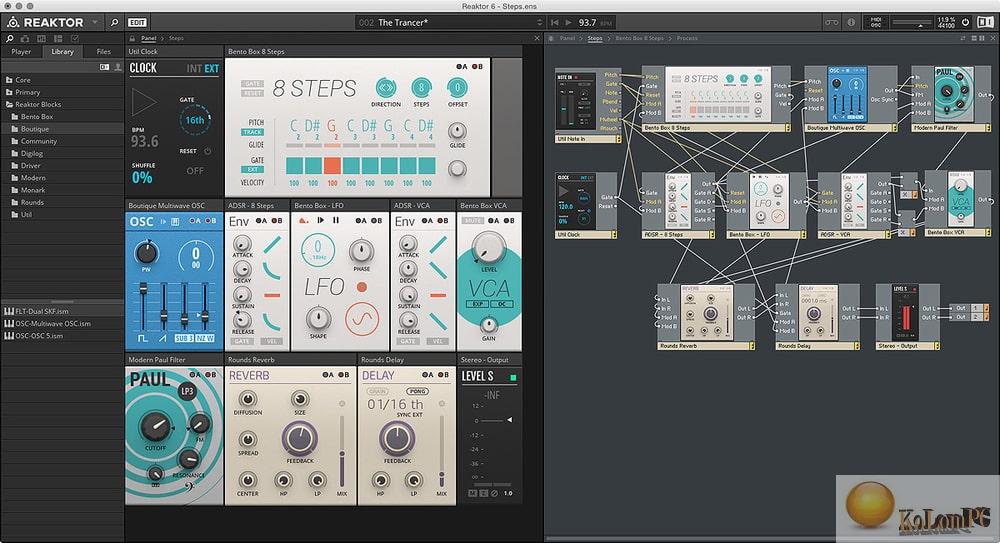Click the Reverb FEEDBACK knob

pos(299,439)
